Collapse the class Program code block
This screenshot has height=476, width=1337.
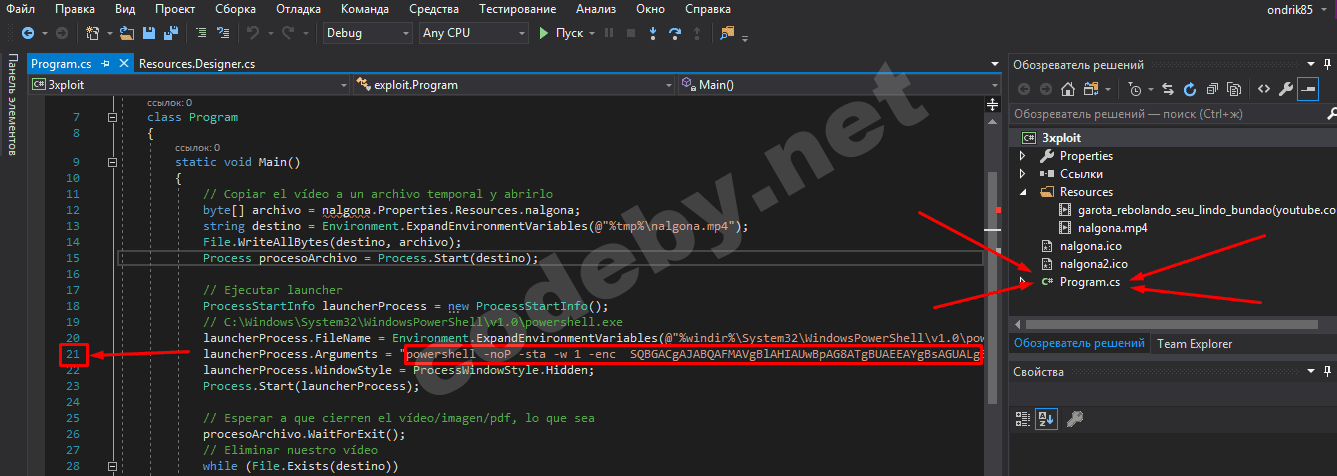coord(111,117)
